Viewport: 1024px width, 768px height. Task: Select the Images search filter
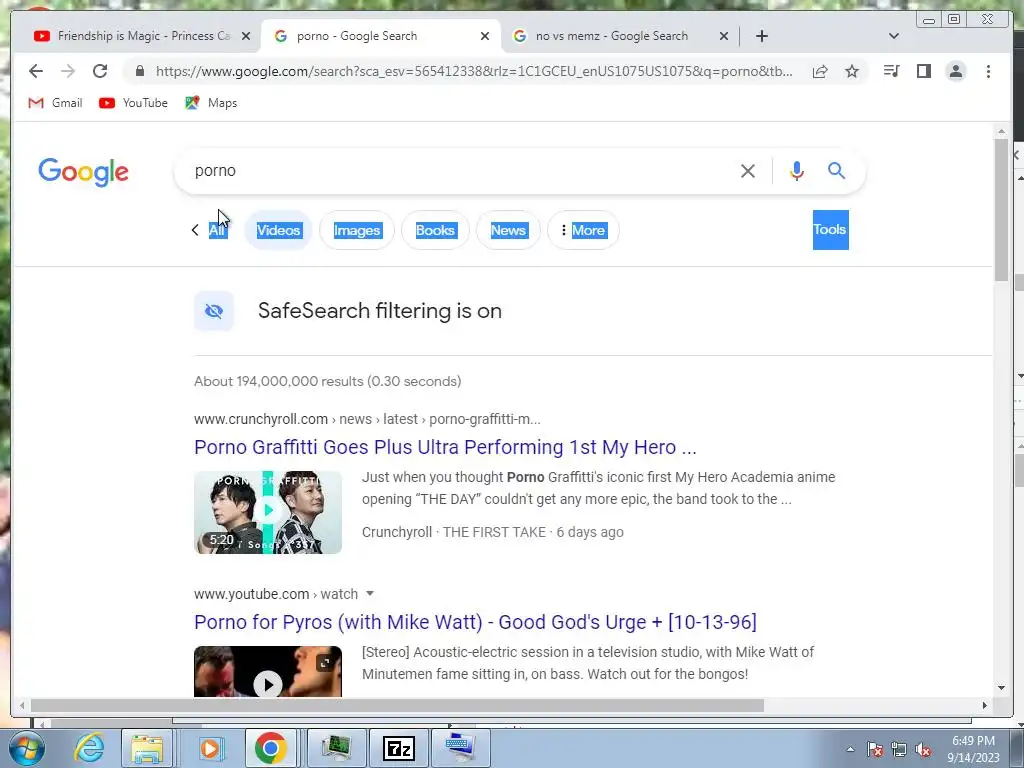[357, 230]
